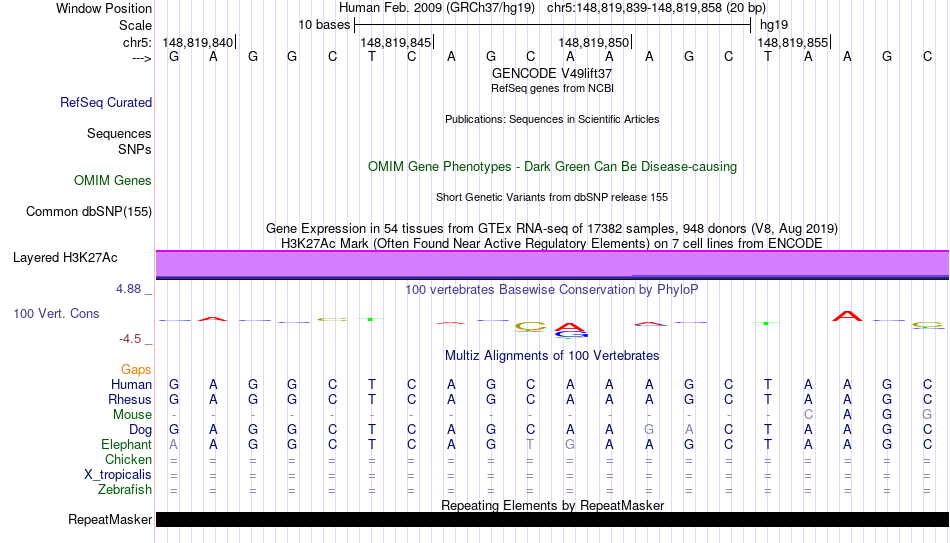The image size is (950, 543).
Task: Click the Sequences track label
Action: click(x=119, y=133)
